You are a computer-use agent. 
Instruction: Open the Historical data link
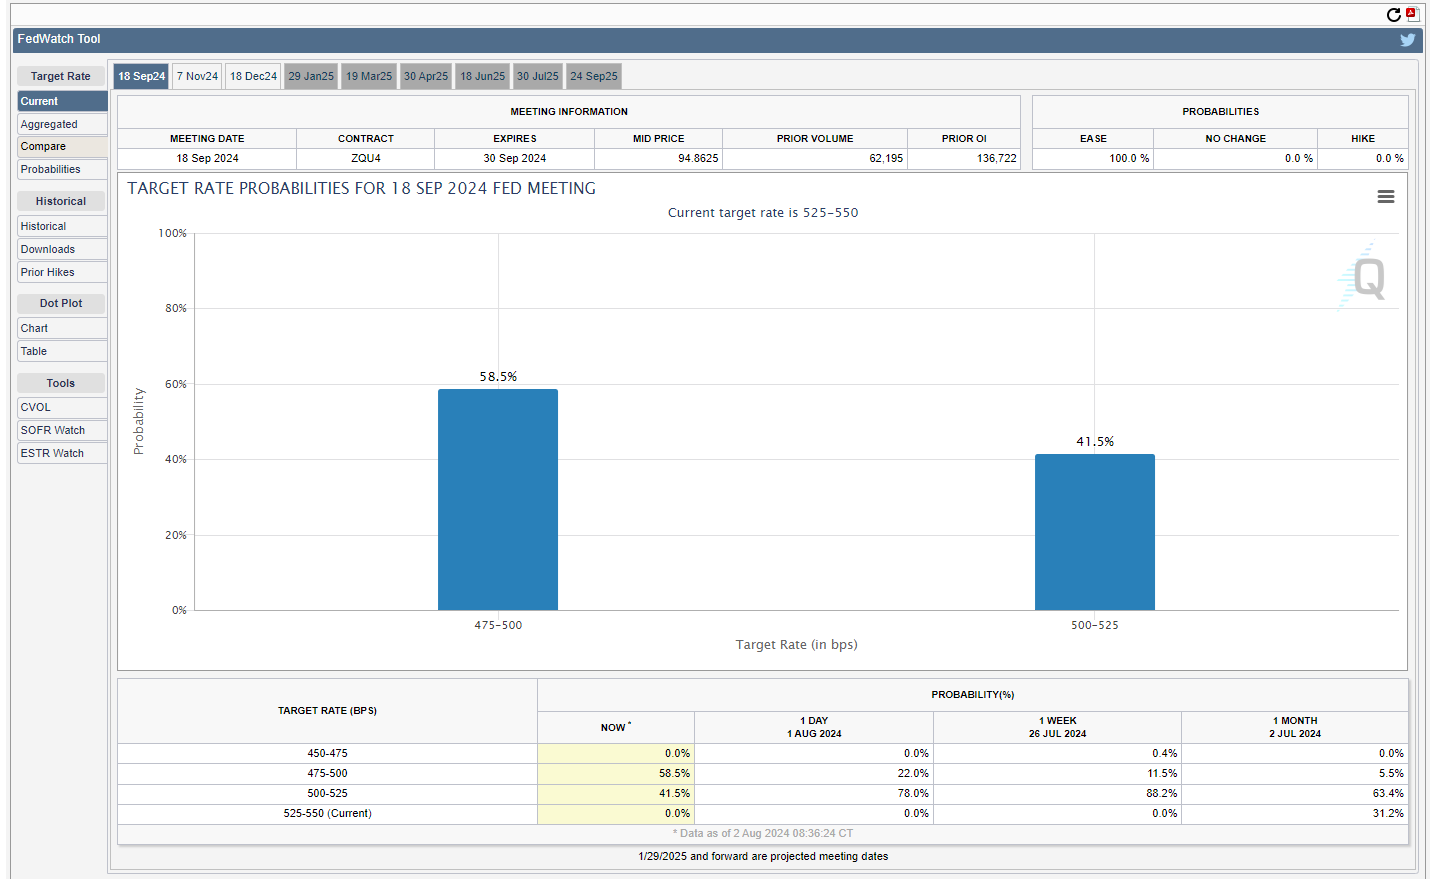61,227
